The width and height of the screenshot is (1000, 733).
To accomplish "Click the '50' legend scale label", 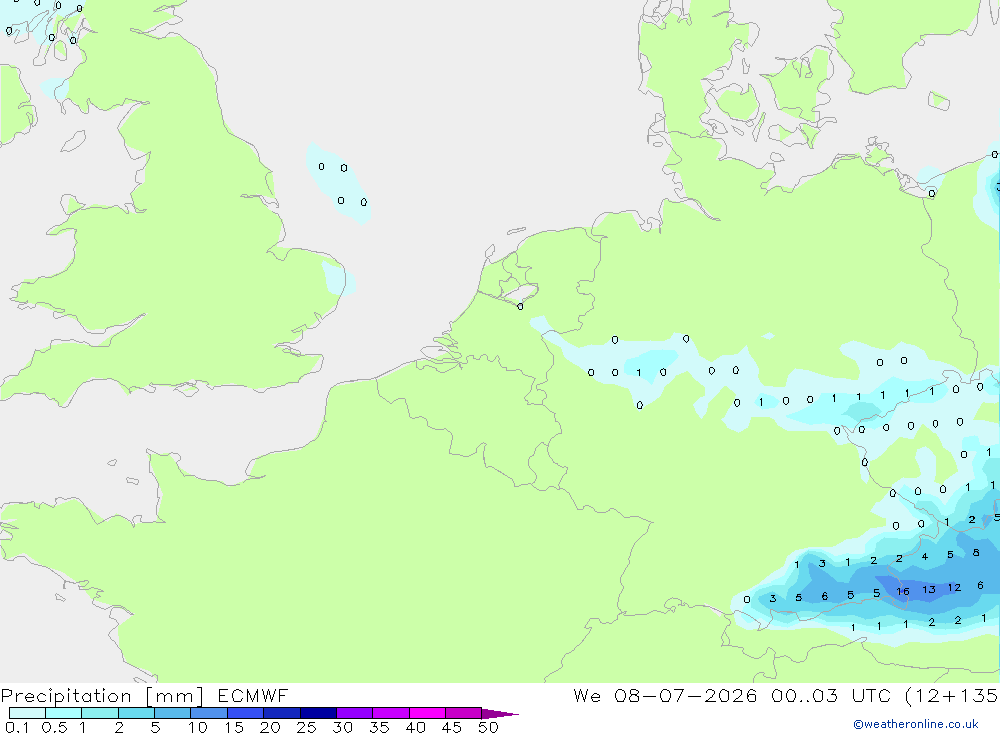I will click(488, 727).
